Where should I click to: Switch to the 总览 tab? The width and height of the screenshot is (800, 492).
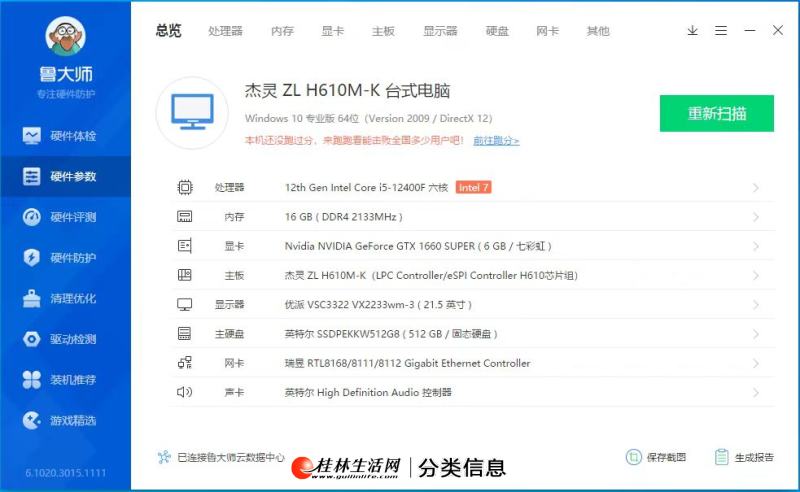168,31
